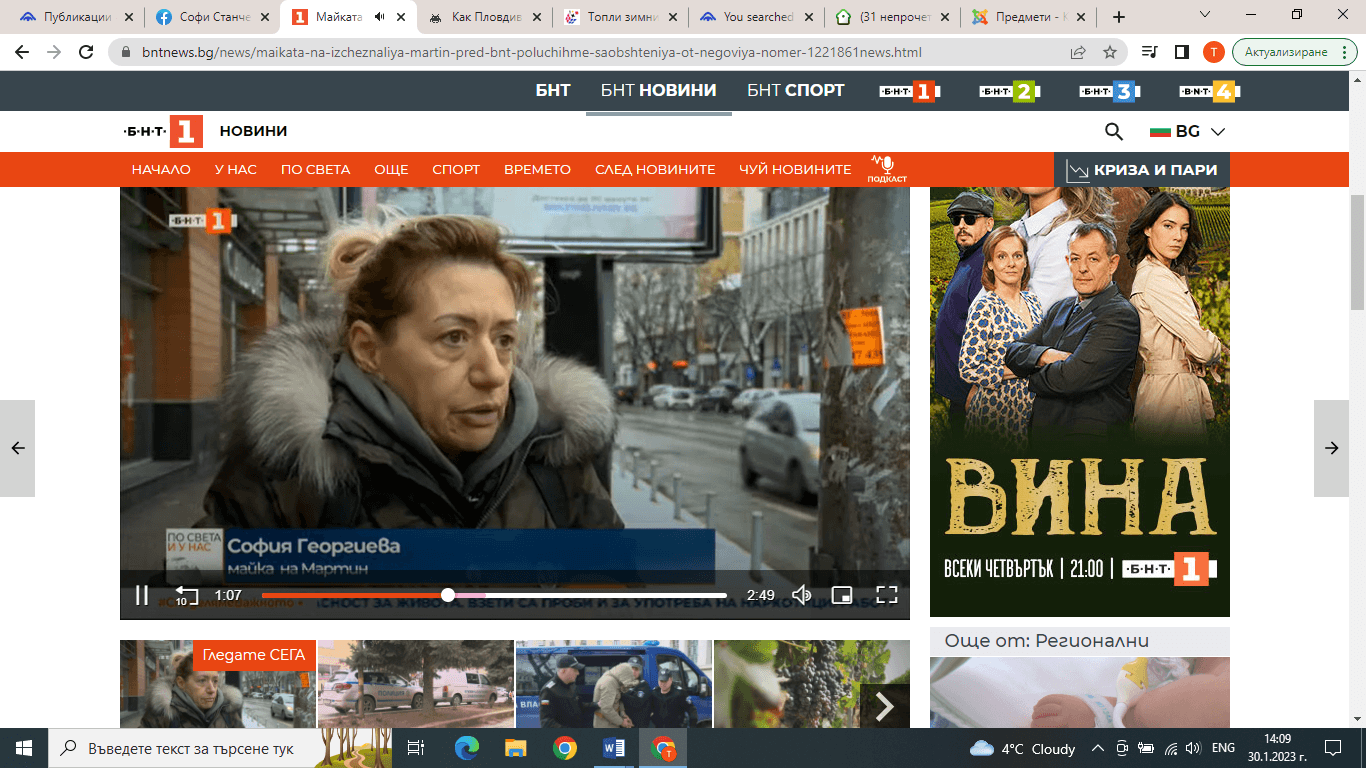Switch to БНТ 3 channel logo

click(1110, 91)
